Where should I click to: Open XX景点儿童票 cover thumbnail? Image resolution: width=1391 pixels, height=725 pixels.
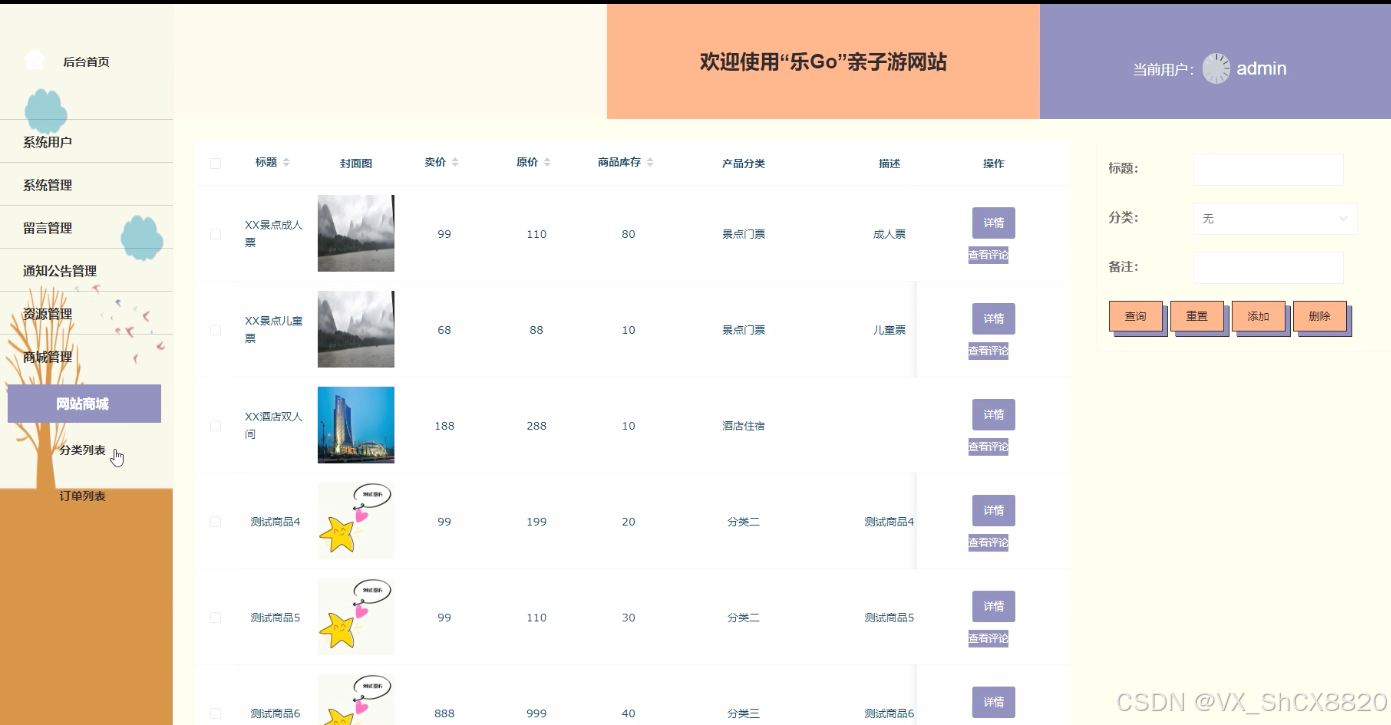pos(356,329)
